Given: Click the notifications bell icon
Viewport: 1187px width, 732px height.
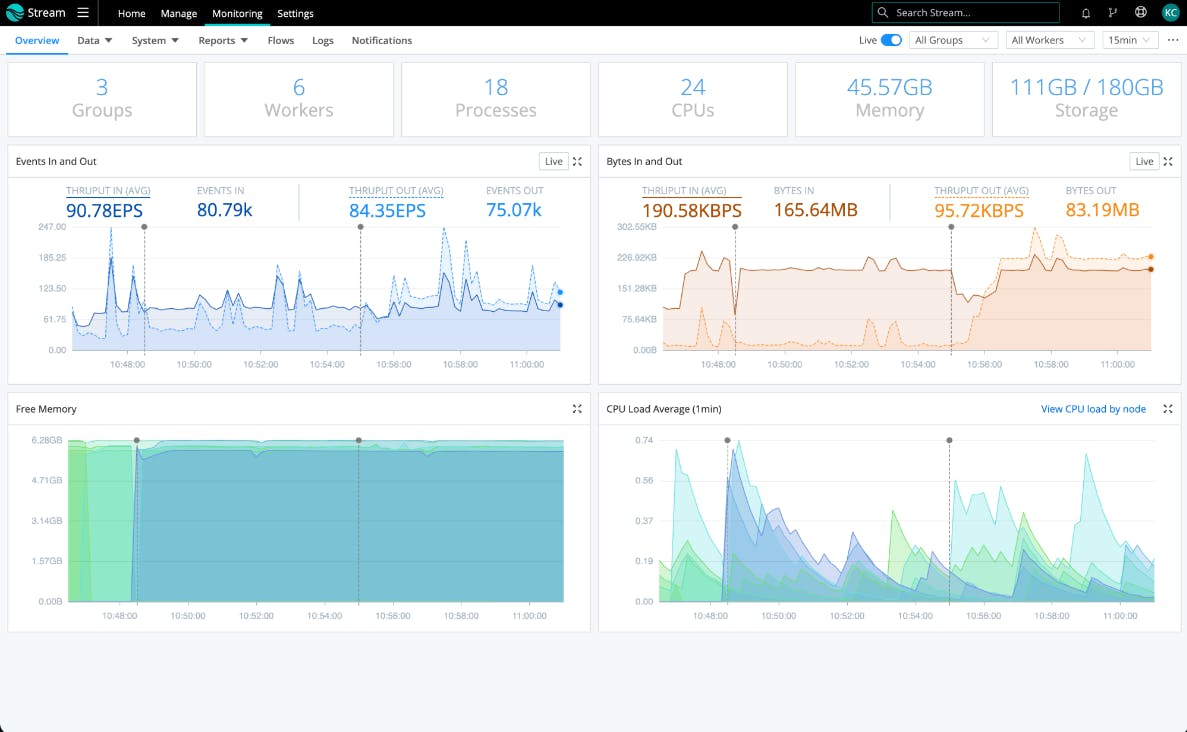Looking at the screenshot, I should pyautogui.click(x=1086, y=13).
